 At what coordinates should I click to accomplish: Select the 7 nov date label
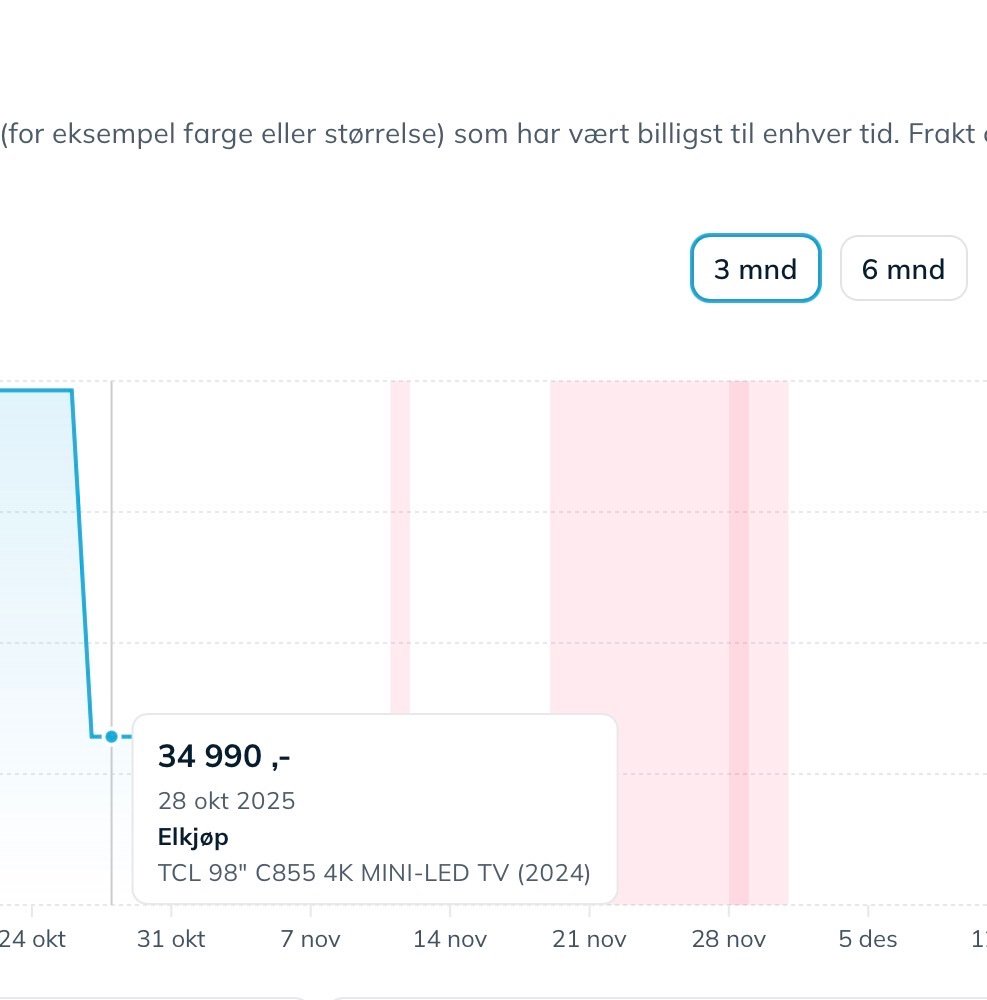(311, 939)
